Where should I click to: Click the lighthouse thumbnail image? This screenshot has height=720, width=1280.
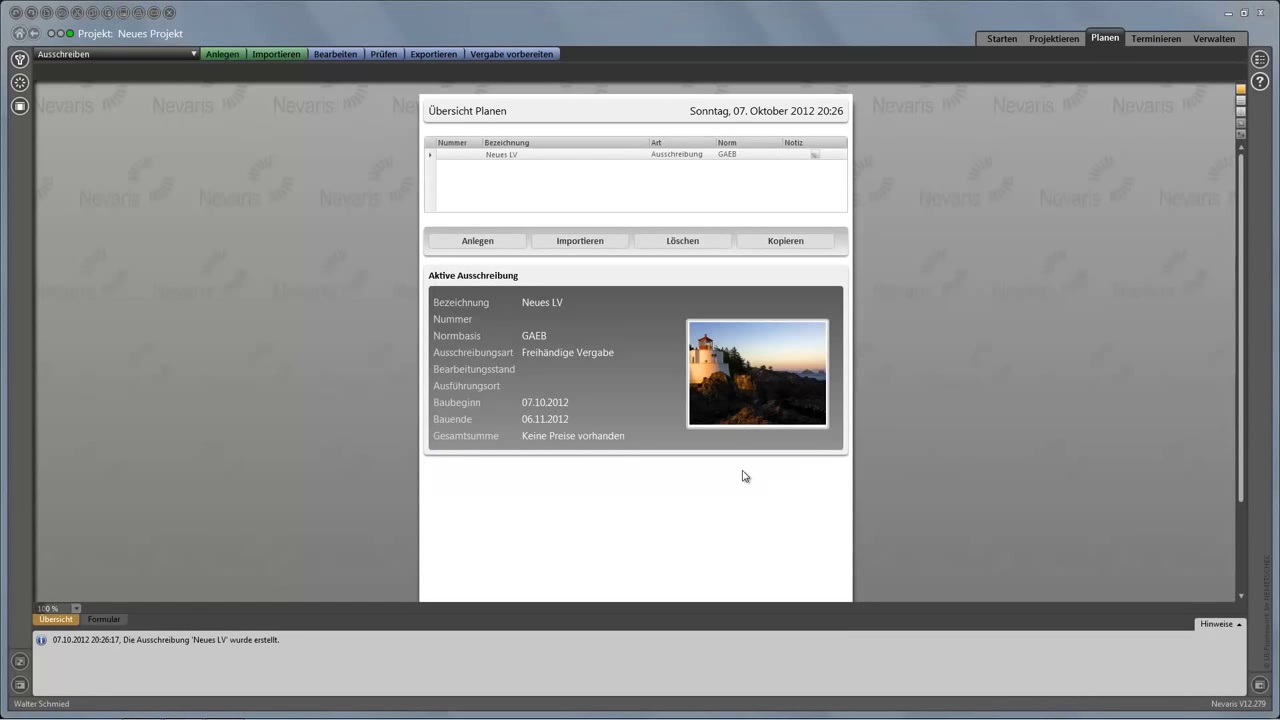pyautogui.click(x=757, y=373)
